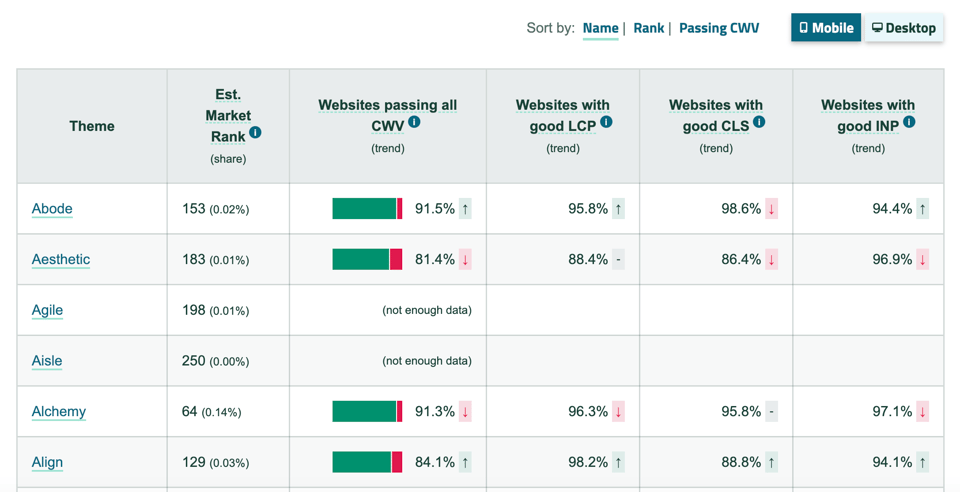Click info icon beside Est. Market Rank

click(255, 132)
